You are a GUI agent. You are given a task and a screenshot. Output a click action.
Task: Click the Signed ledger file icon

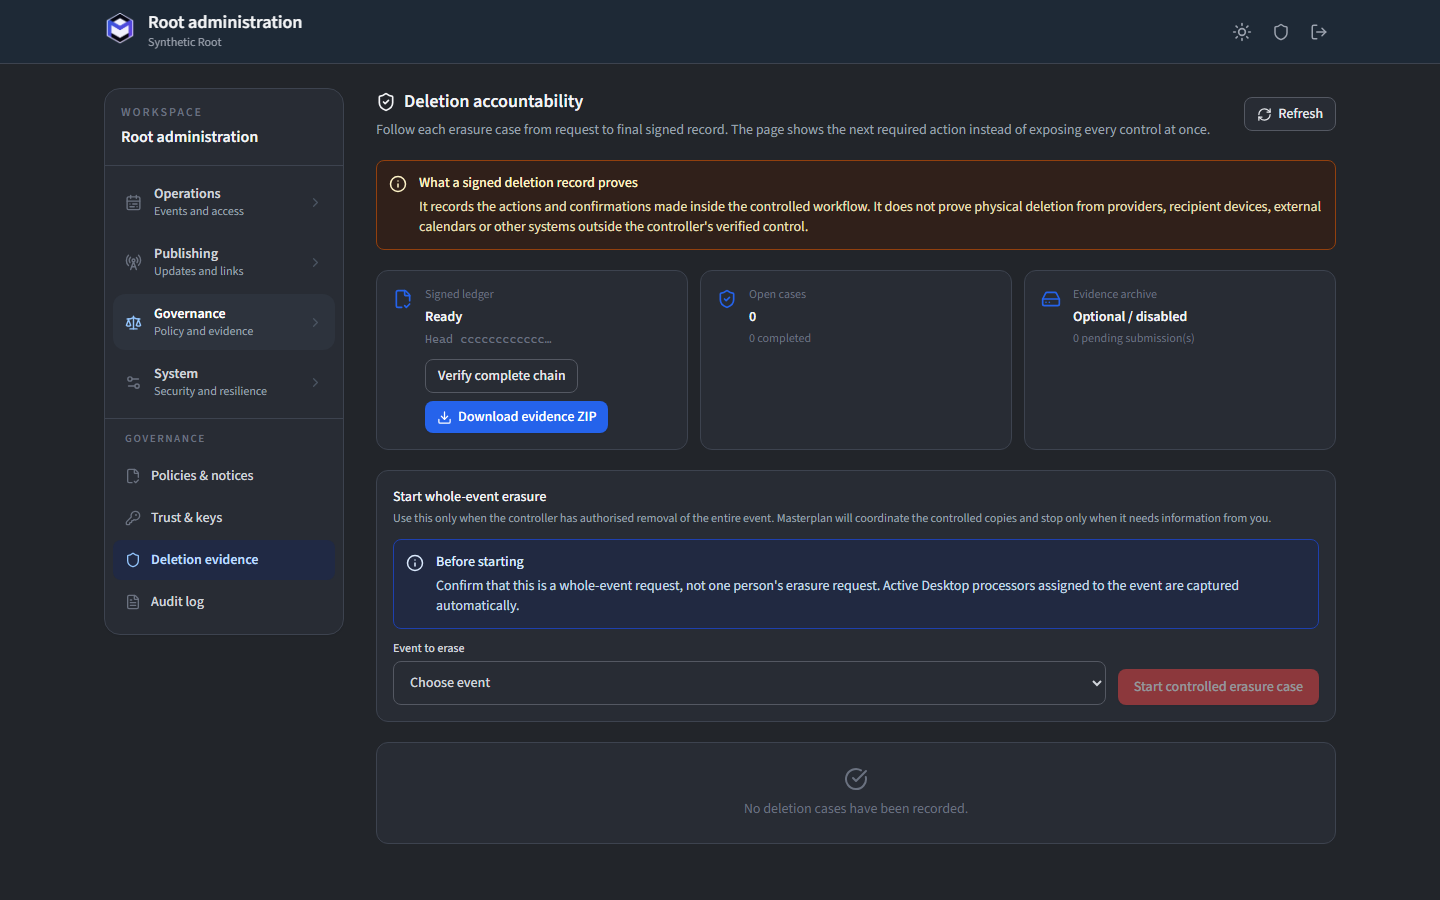403,299
